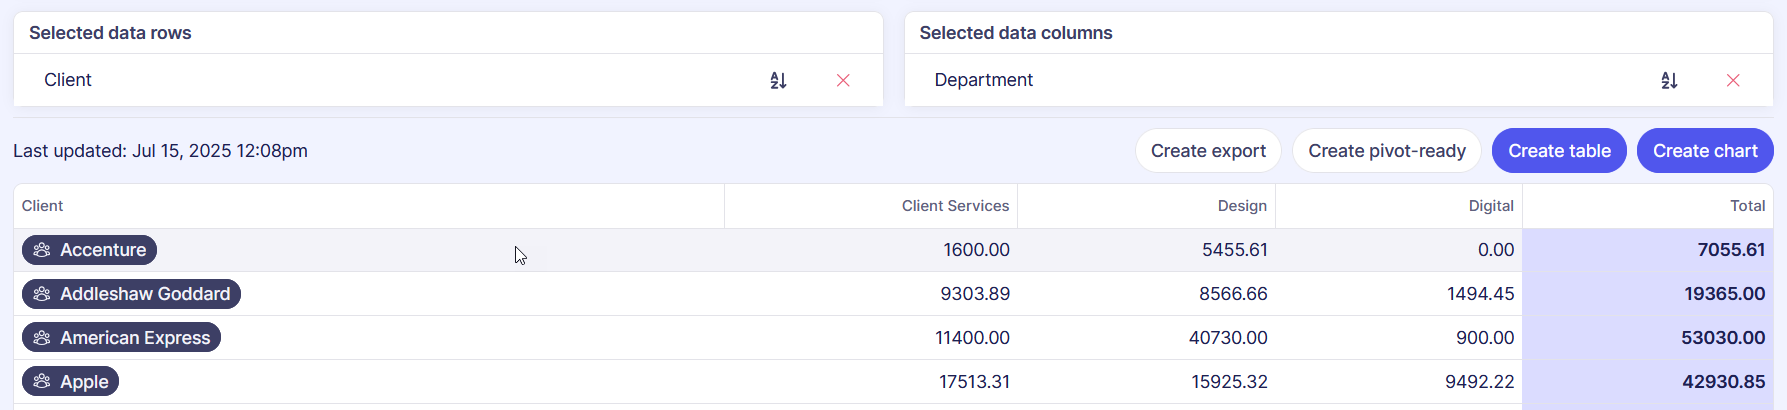Select Accenture total value 7055.61

click(x=1730, y=250)
